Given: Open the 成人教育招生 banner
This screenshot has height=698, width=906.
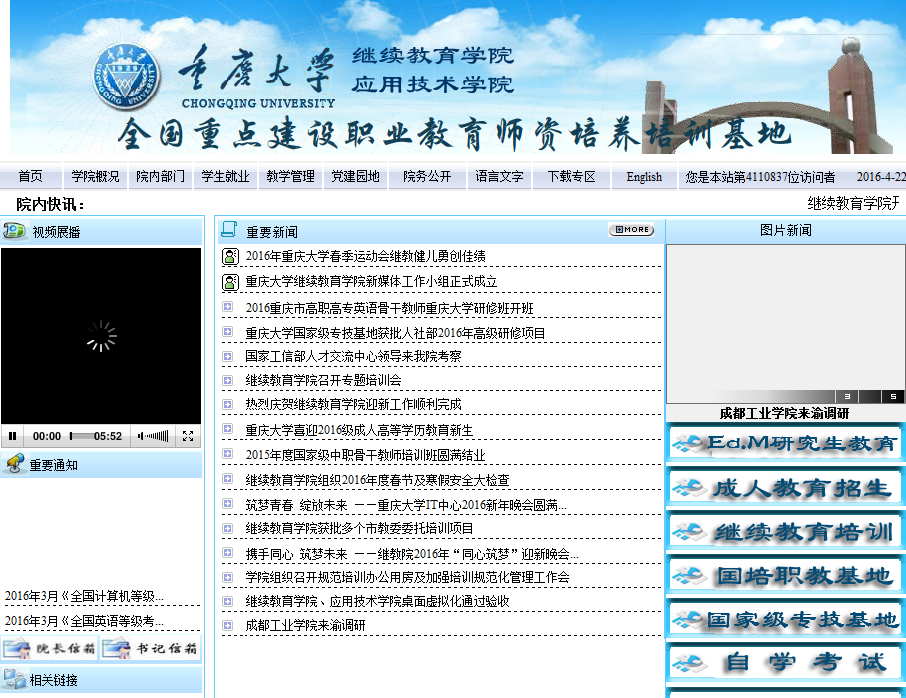Looking at the screenshot, I should click(786, 488).
